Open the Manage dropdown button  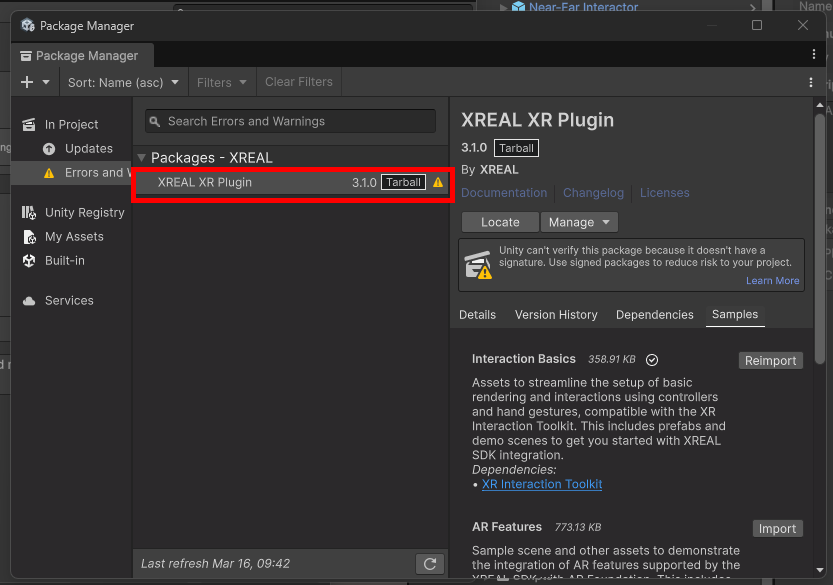tap(579, 222)
